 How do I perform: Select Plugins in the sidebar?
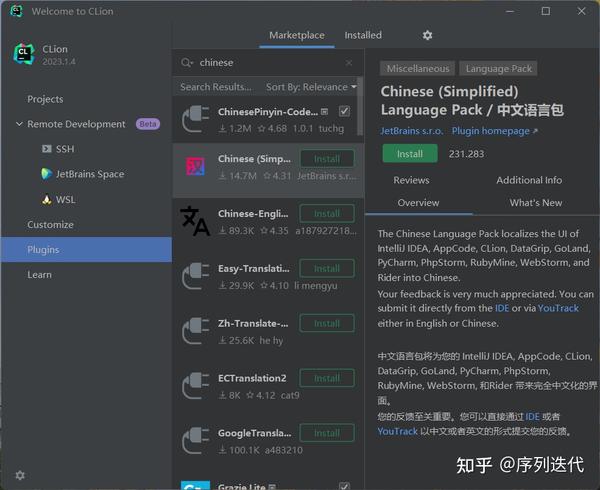coord(86,249)
